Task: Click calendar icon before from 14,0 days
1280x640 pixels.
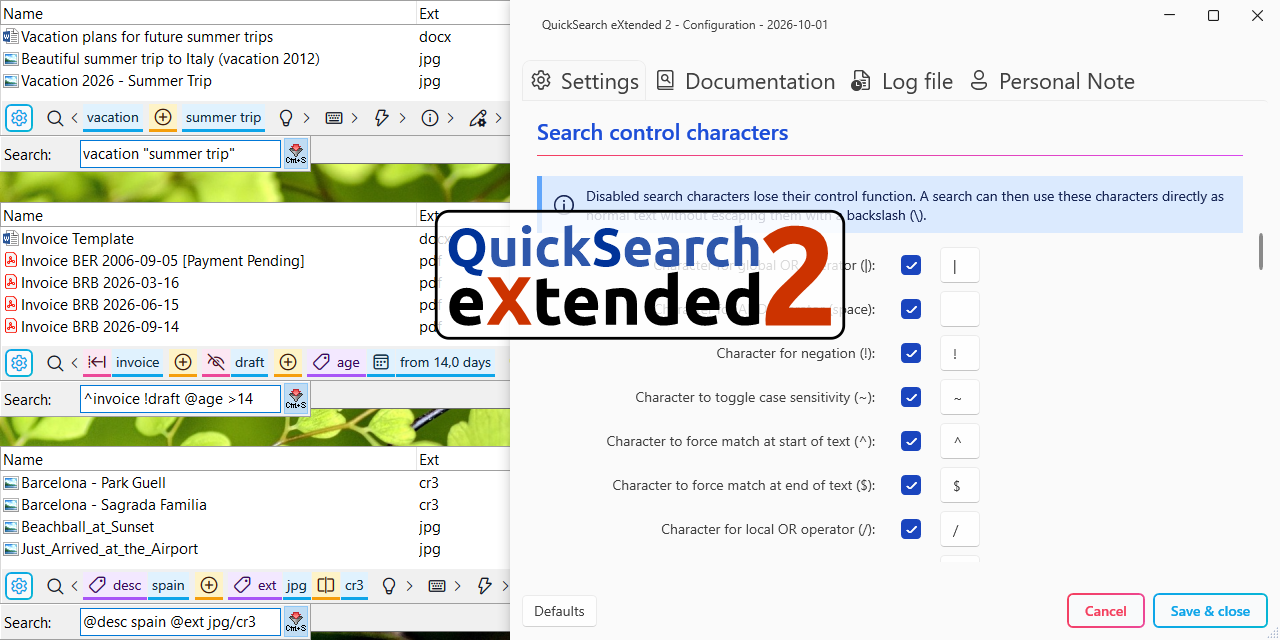Action: (381, 363)
